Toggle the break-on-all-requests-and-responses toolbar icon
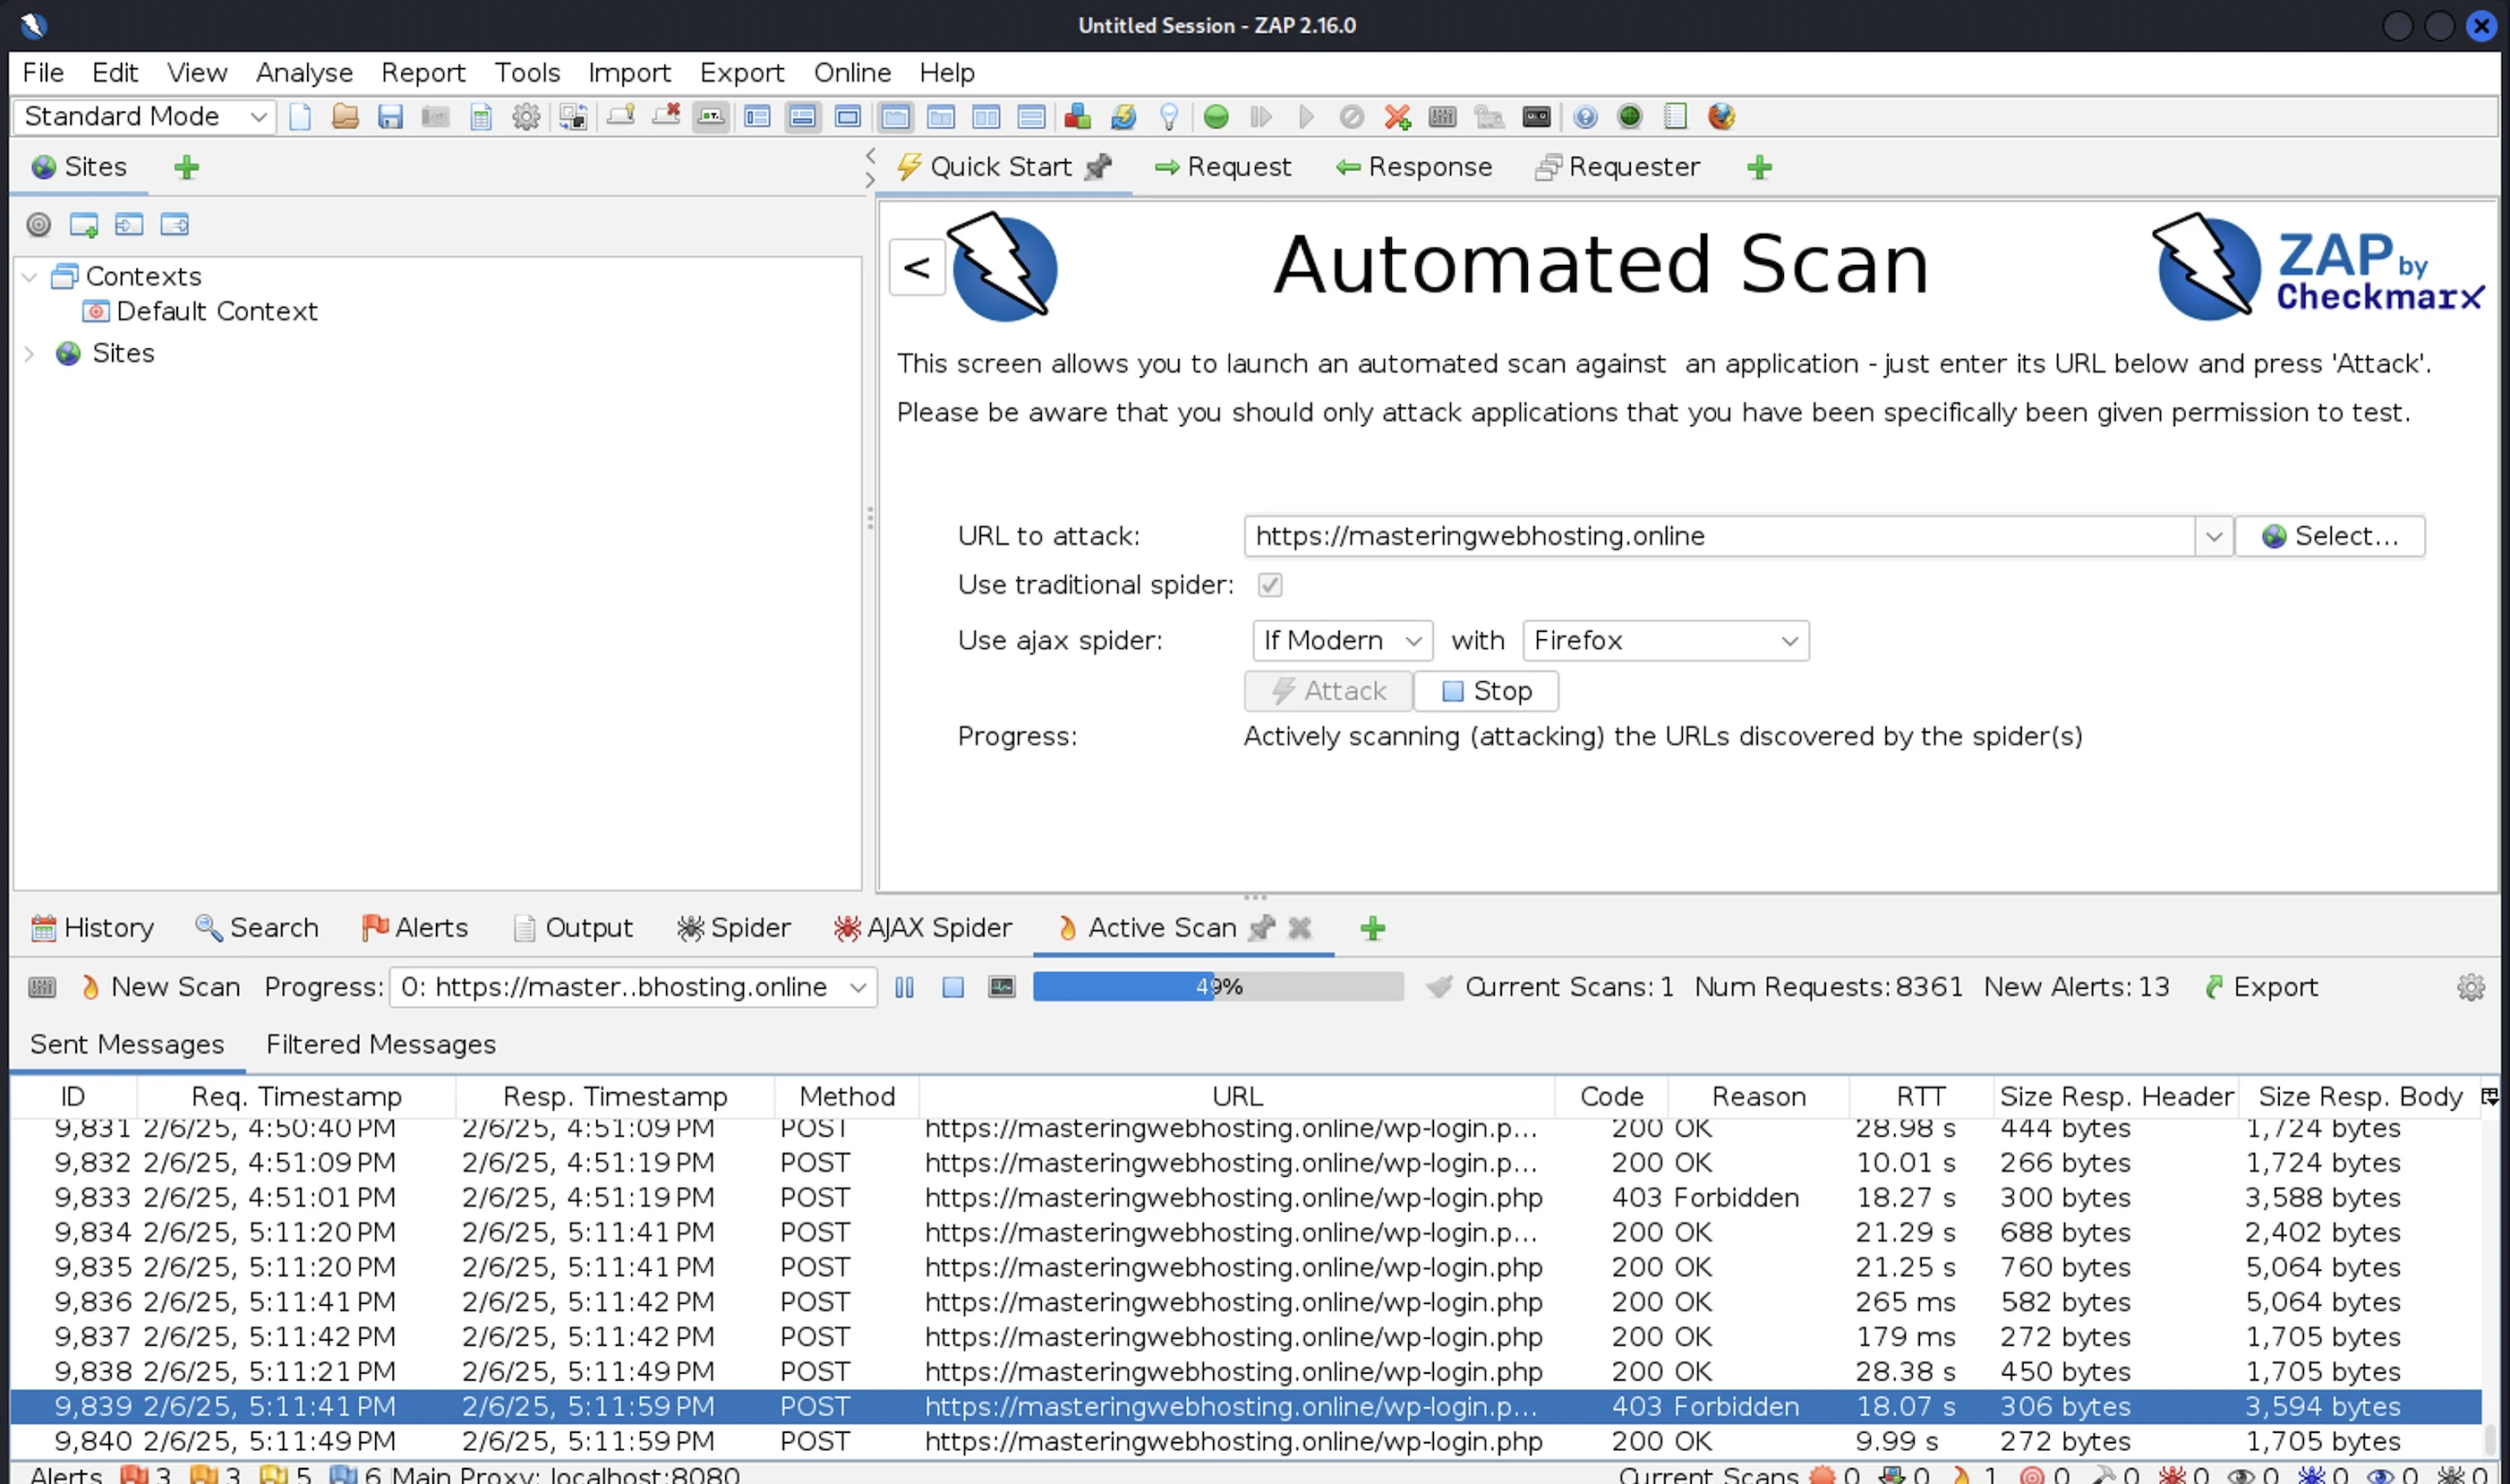This screenshot has width=2510, height=1484. (1216, 117)
